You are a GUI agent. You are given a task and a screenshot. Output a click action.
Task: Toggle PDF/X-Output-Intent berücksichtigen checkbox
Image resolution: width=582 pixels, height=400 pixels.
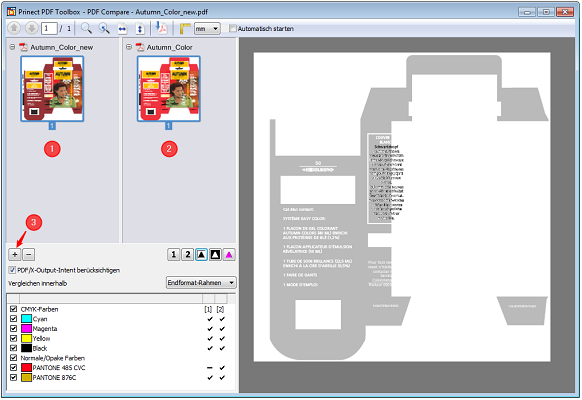click(x=12, y=270)
